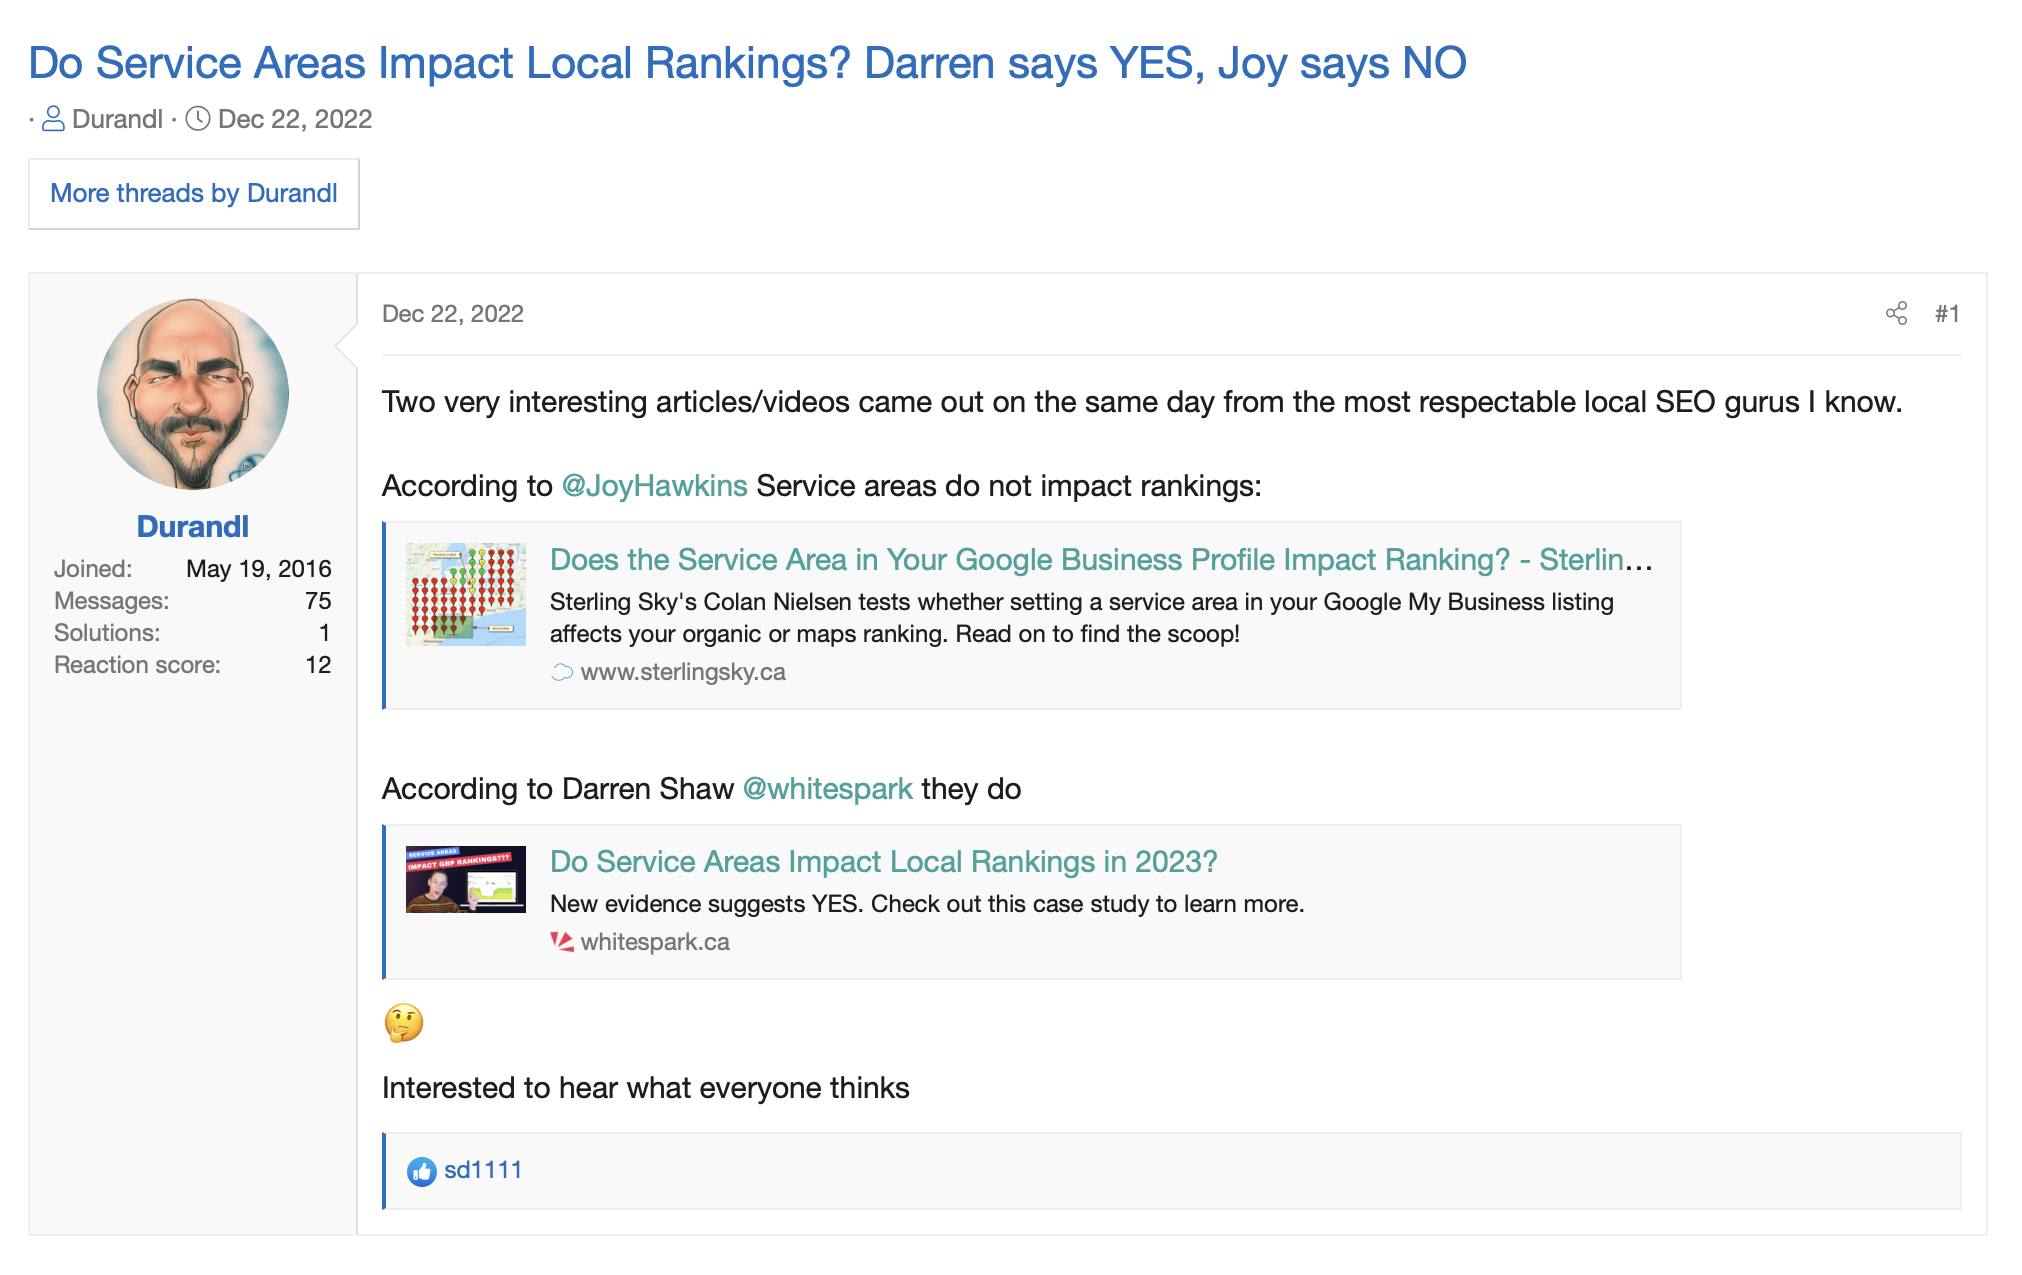Click the whitespark.ca favicon icon
This screenshot has height=1275, width=2022.
562,942
